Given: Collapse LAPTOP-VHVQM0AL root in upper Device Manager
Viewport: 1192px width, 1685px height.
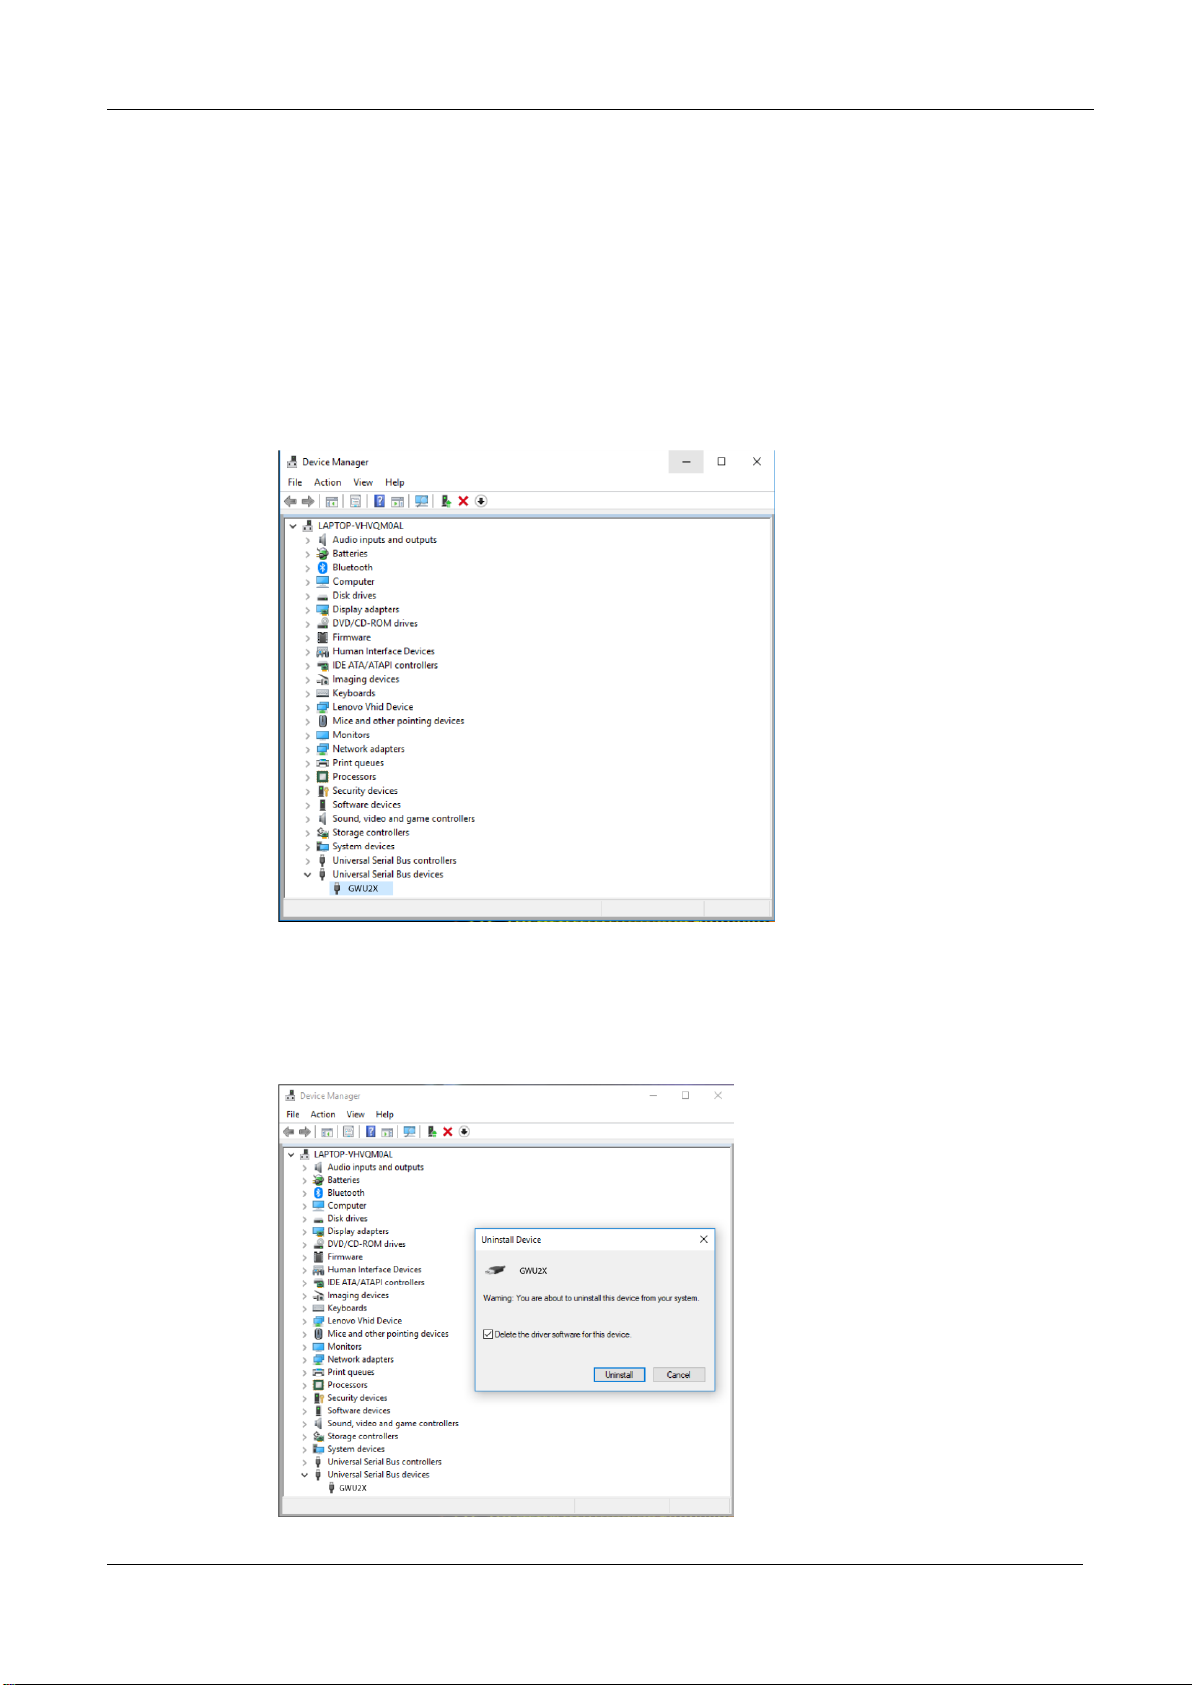Looking at the screenshot, I should pyautogui.click(x=293, y=525).
